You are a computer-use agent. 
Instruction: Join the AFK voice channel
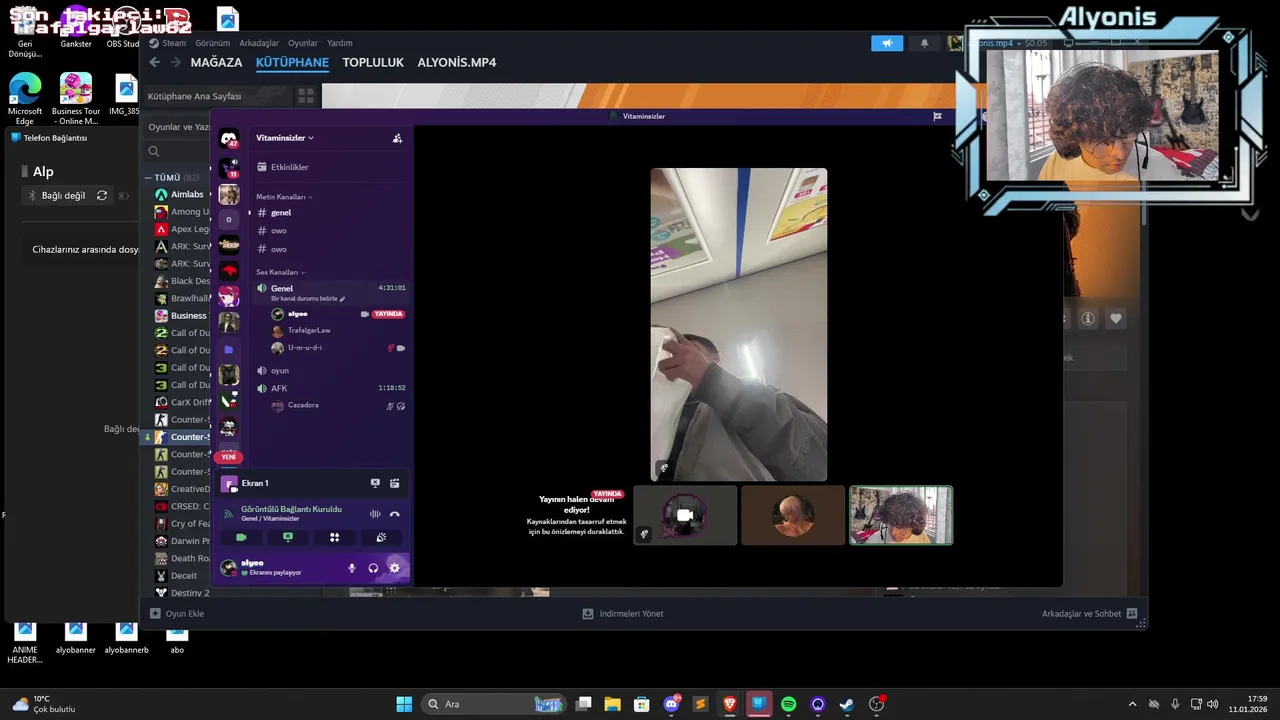[278, 388]
